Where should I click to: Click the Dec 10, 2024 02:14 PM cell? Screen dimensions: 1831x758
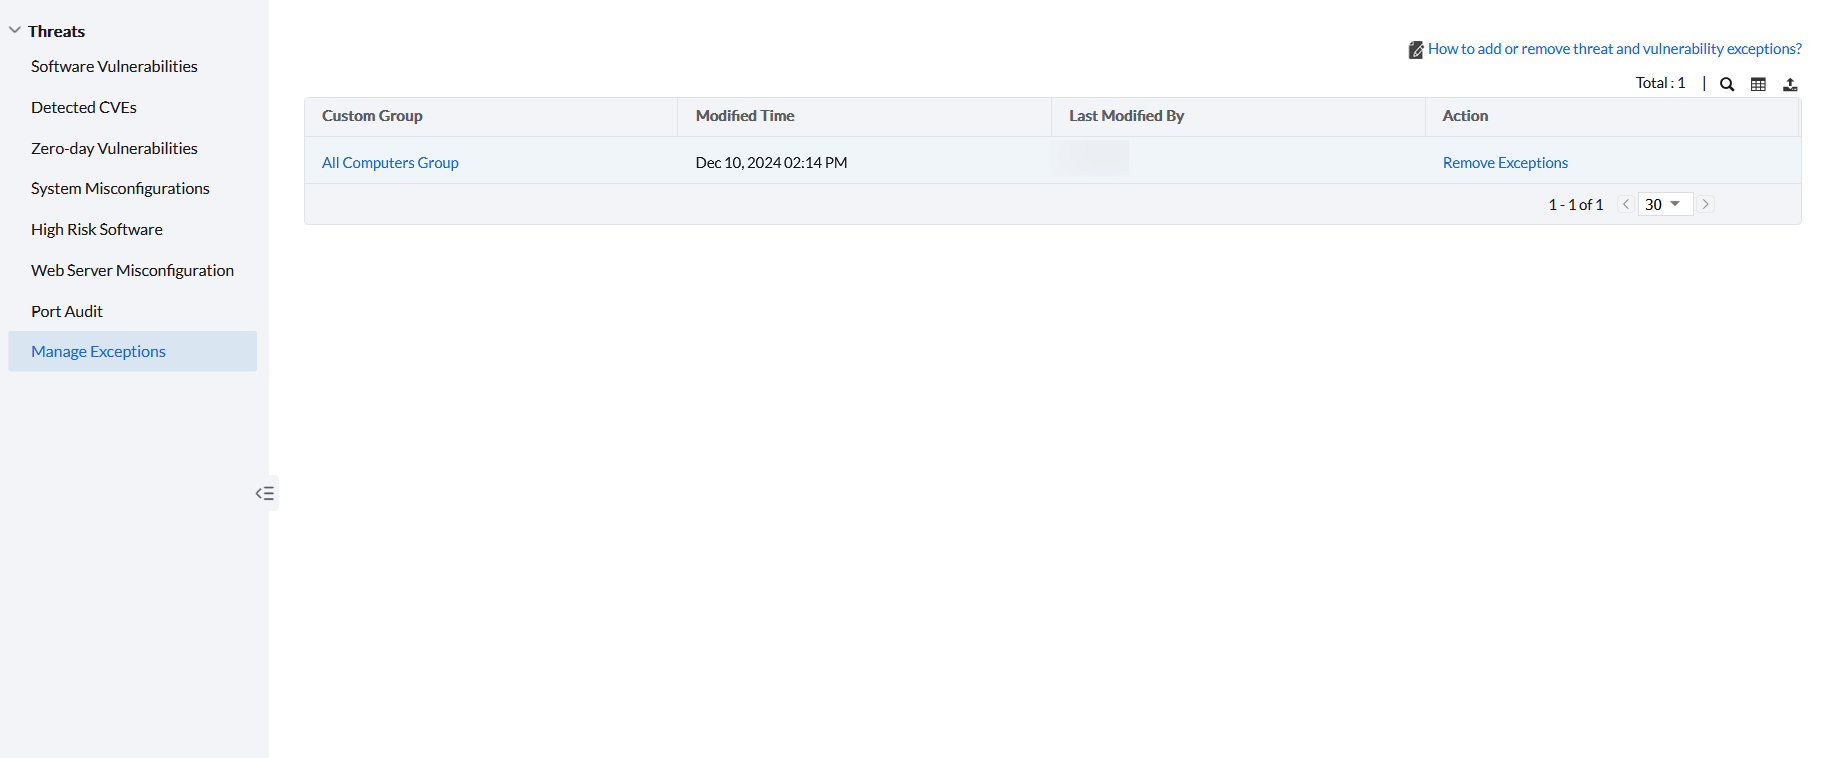click(771, 162)
